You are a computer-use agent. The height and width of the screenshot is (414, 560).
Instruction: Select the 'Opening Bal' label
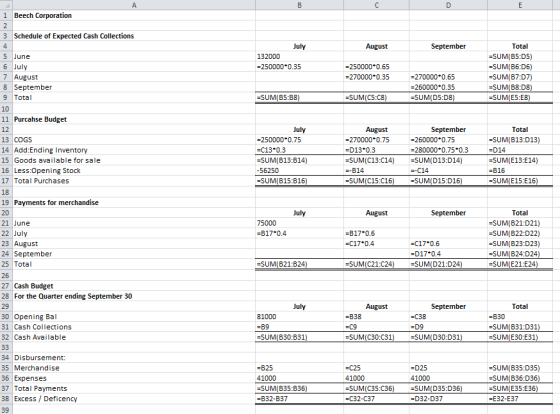134,316
